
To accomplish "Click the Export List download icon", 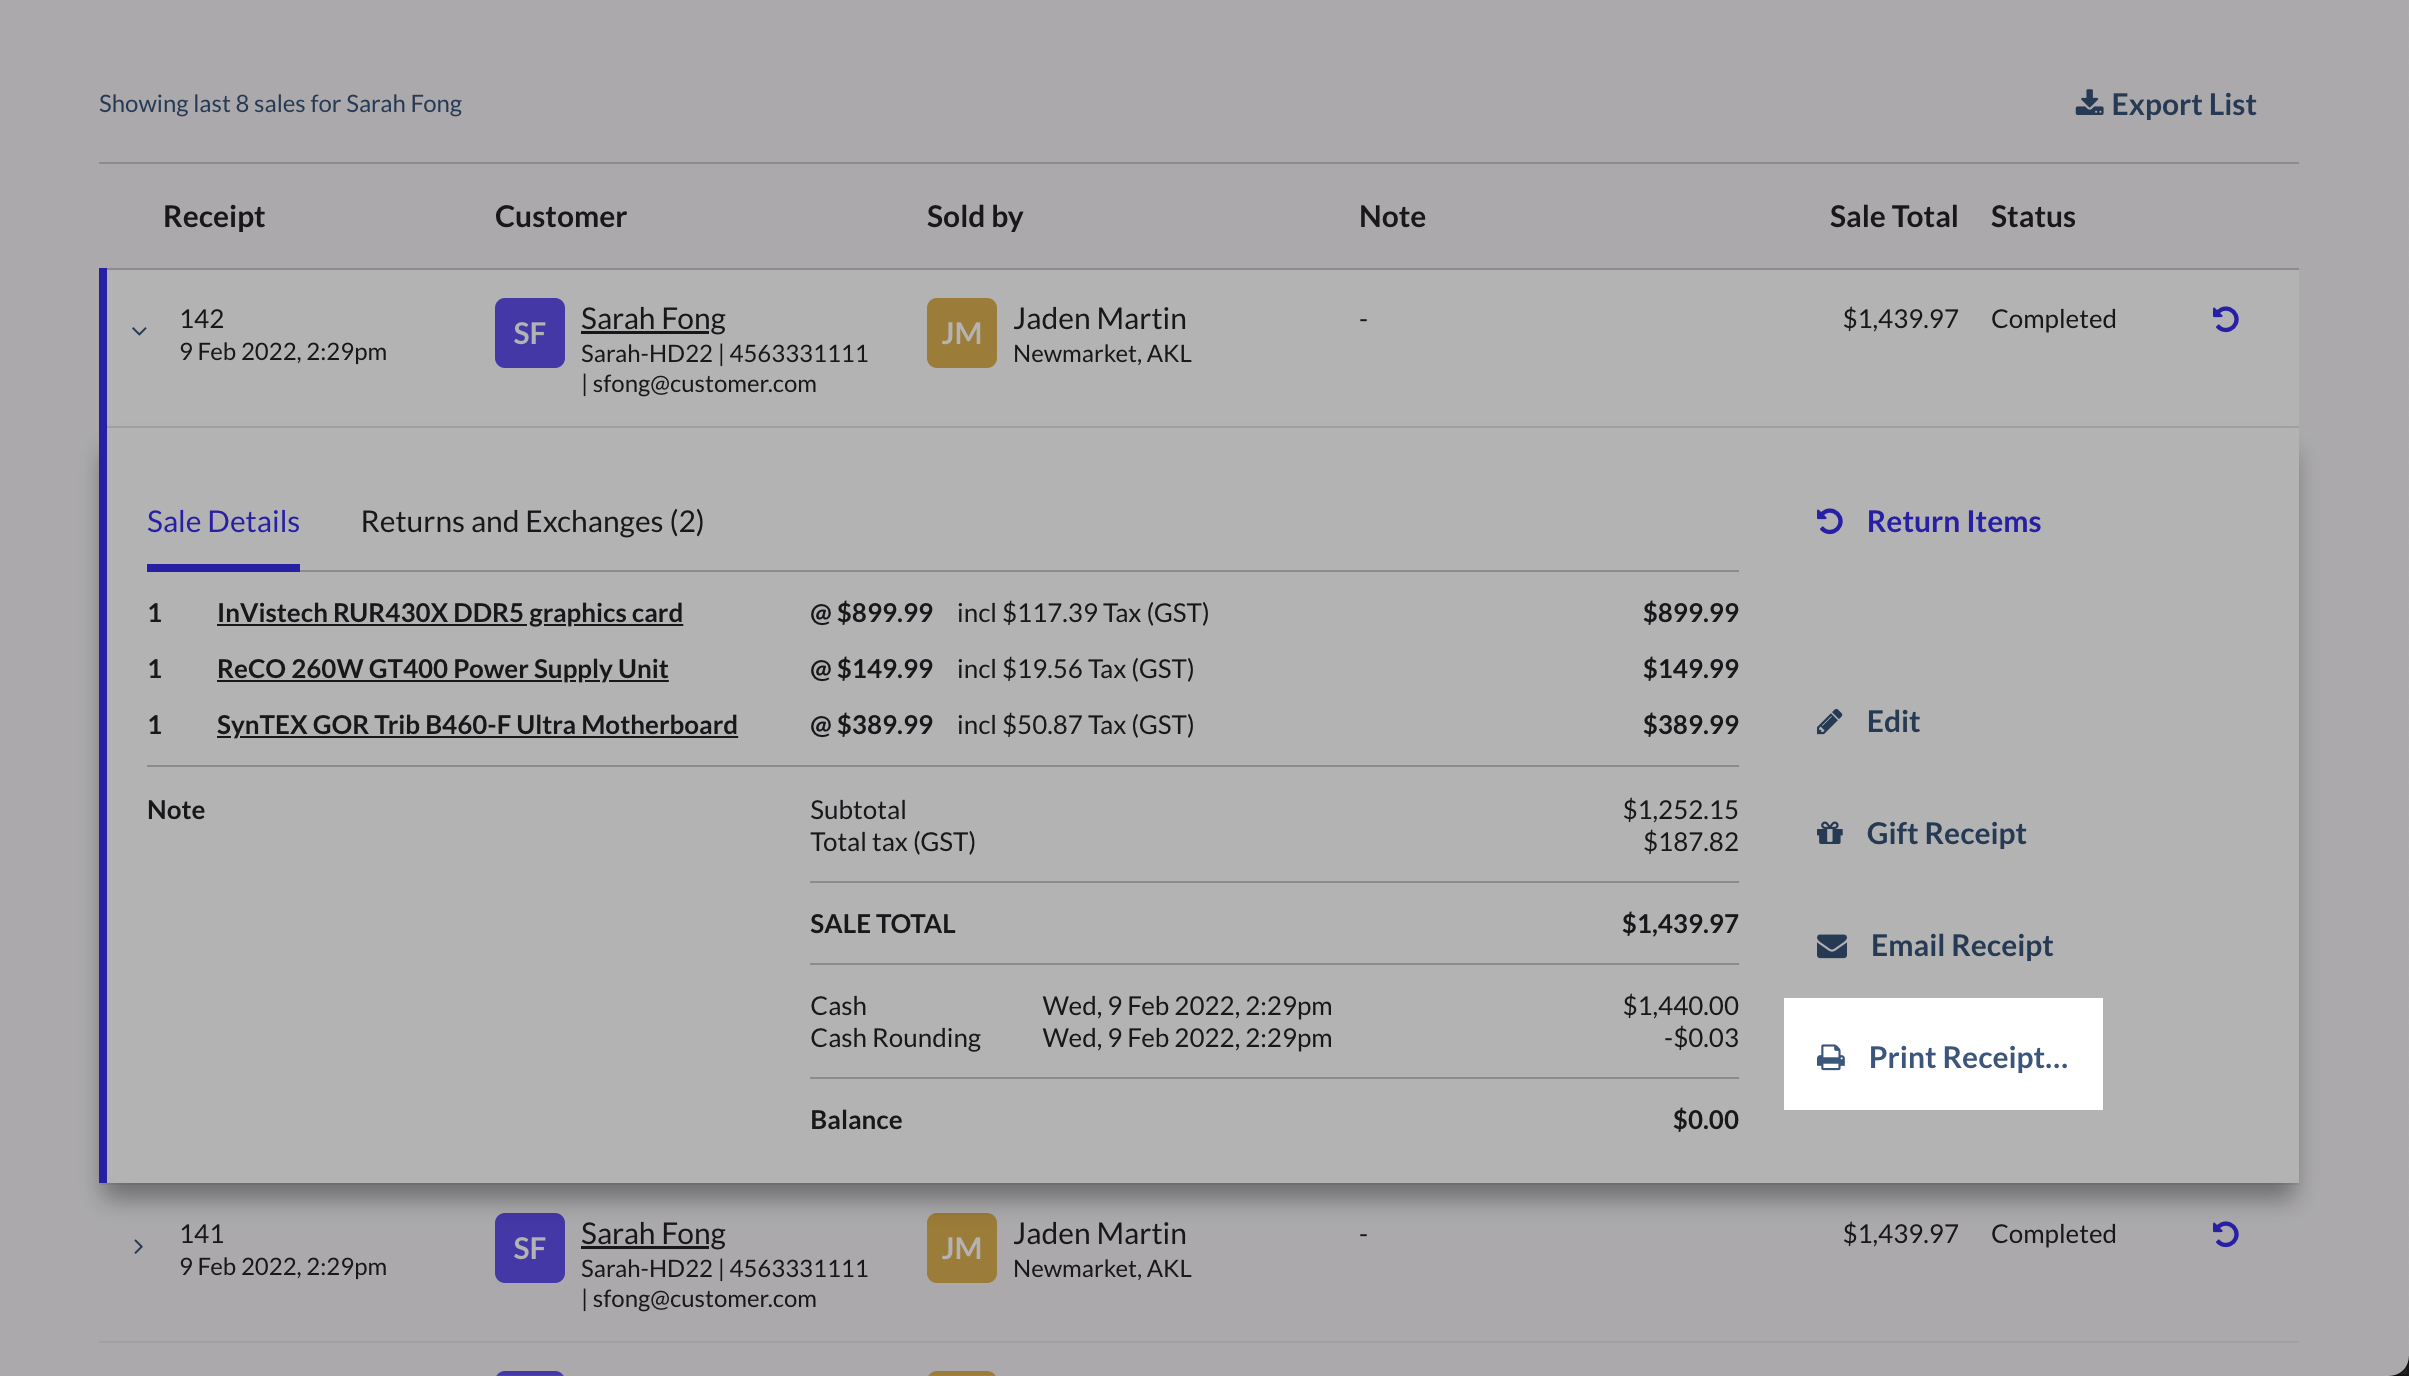I will coord(2088,104).
